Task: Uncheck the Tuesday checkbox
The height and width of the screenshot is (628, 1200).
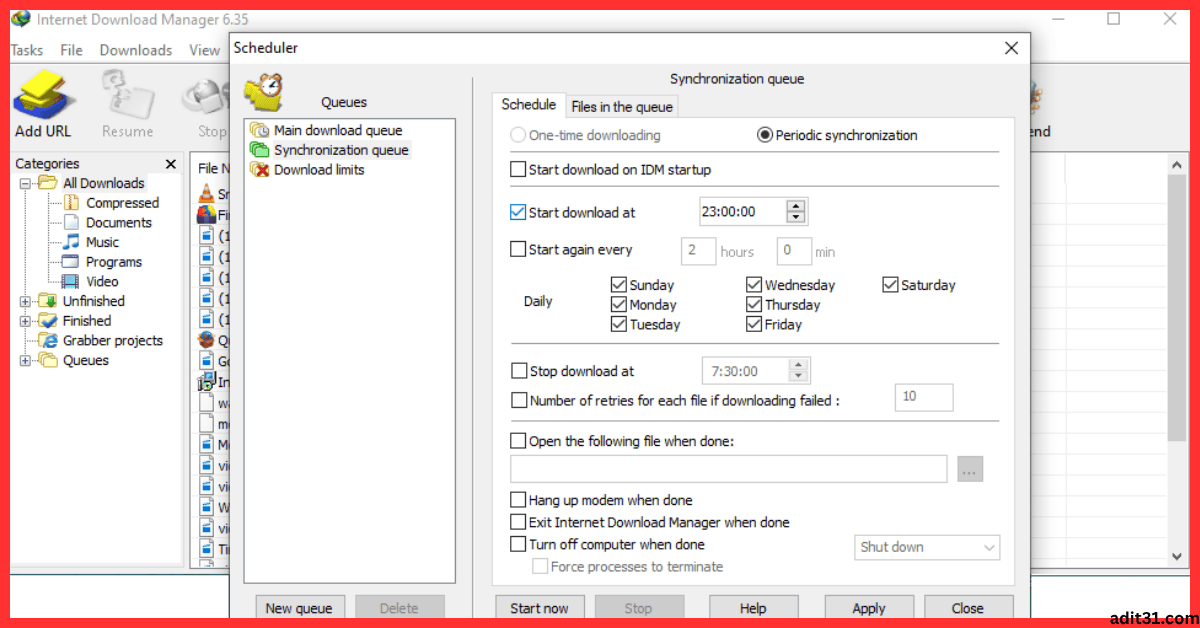Action: pos(618,324)
